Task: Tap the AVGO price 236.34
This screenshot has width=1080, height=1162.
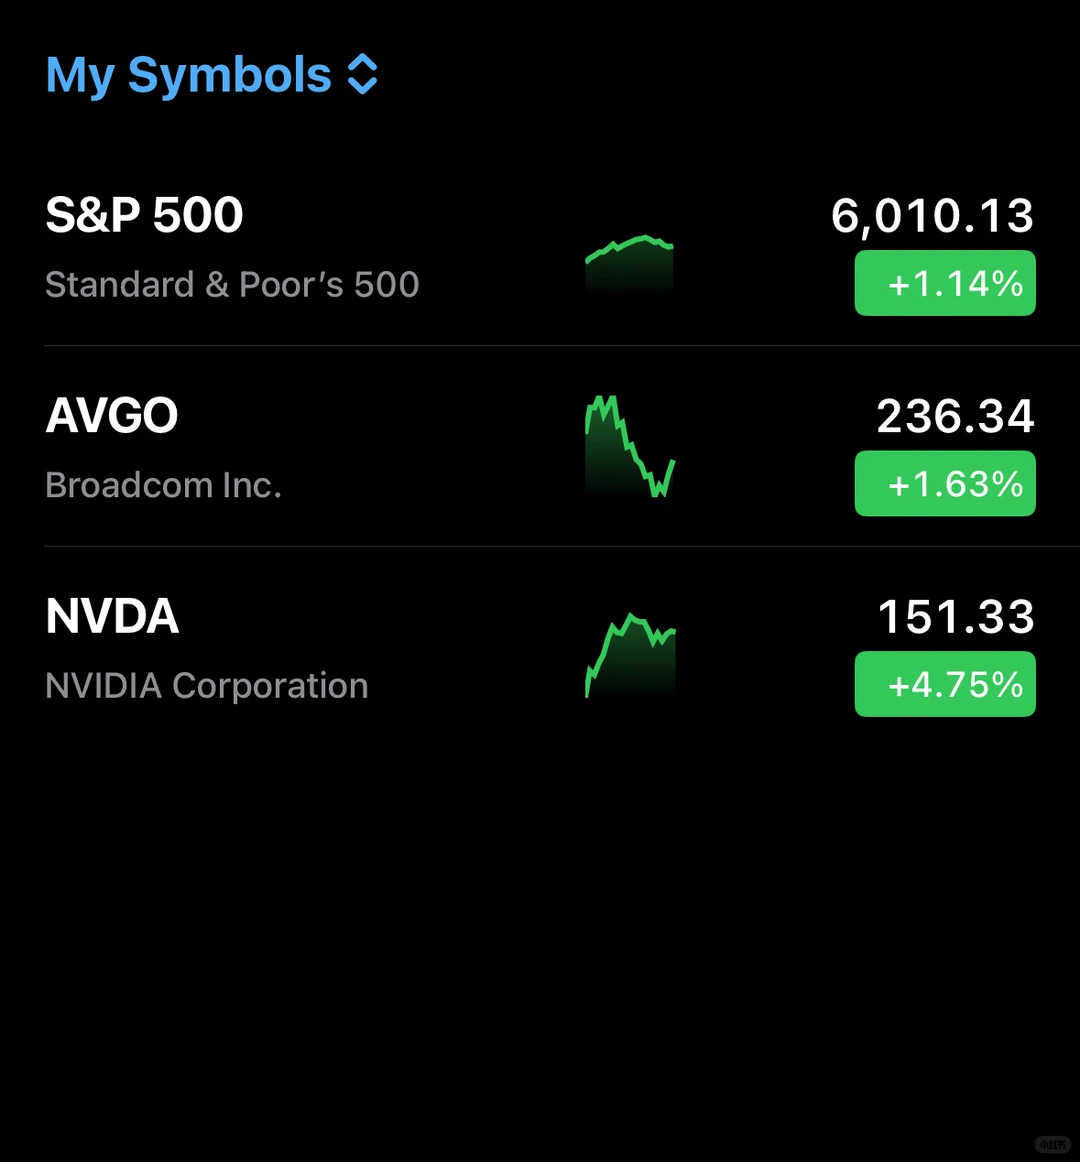Action: click(x=955, y=416)
